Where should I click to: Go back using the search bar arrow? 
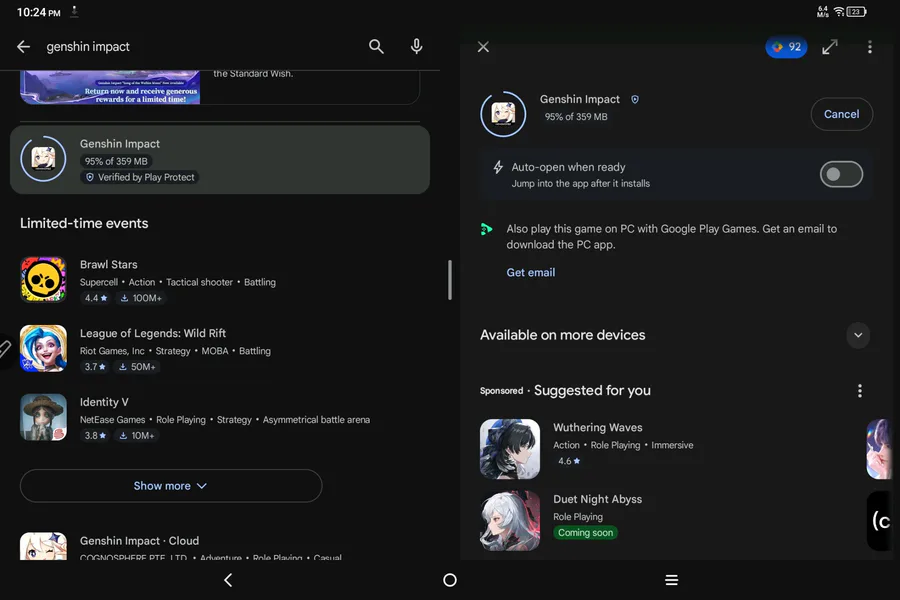[x=23, y=47]
